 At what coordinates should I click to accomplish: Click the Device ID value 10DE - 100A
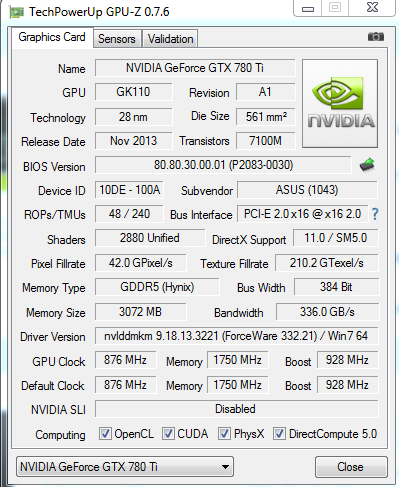[x=129, y=190]
